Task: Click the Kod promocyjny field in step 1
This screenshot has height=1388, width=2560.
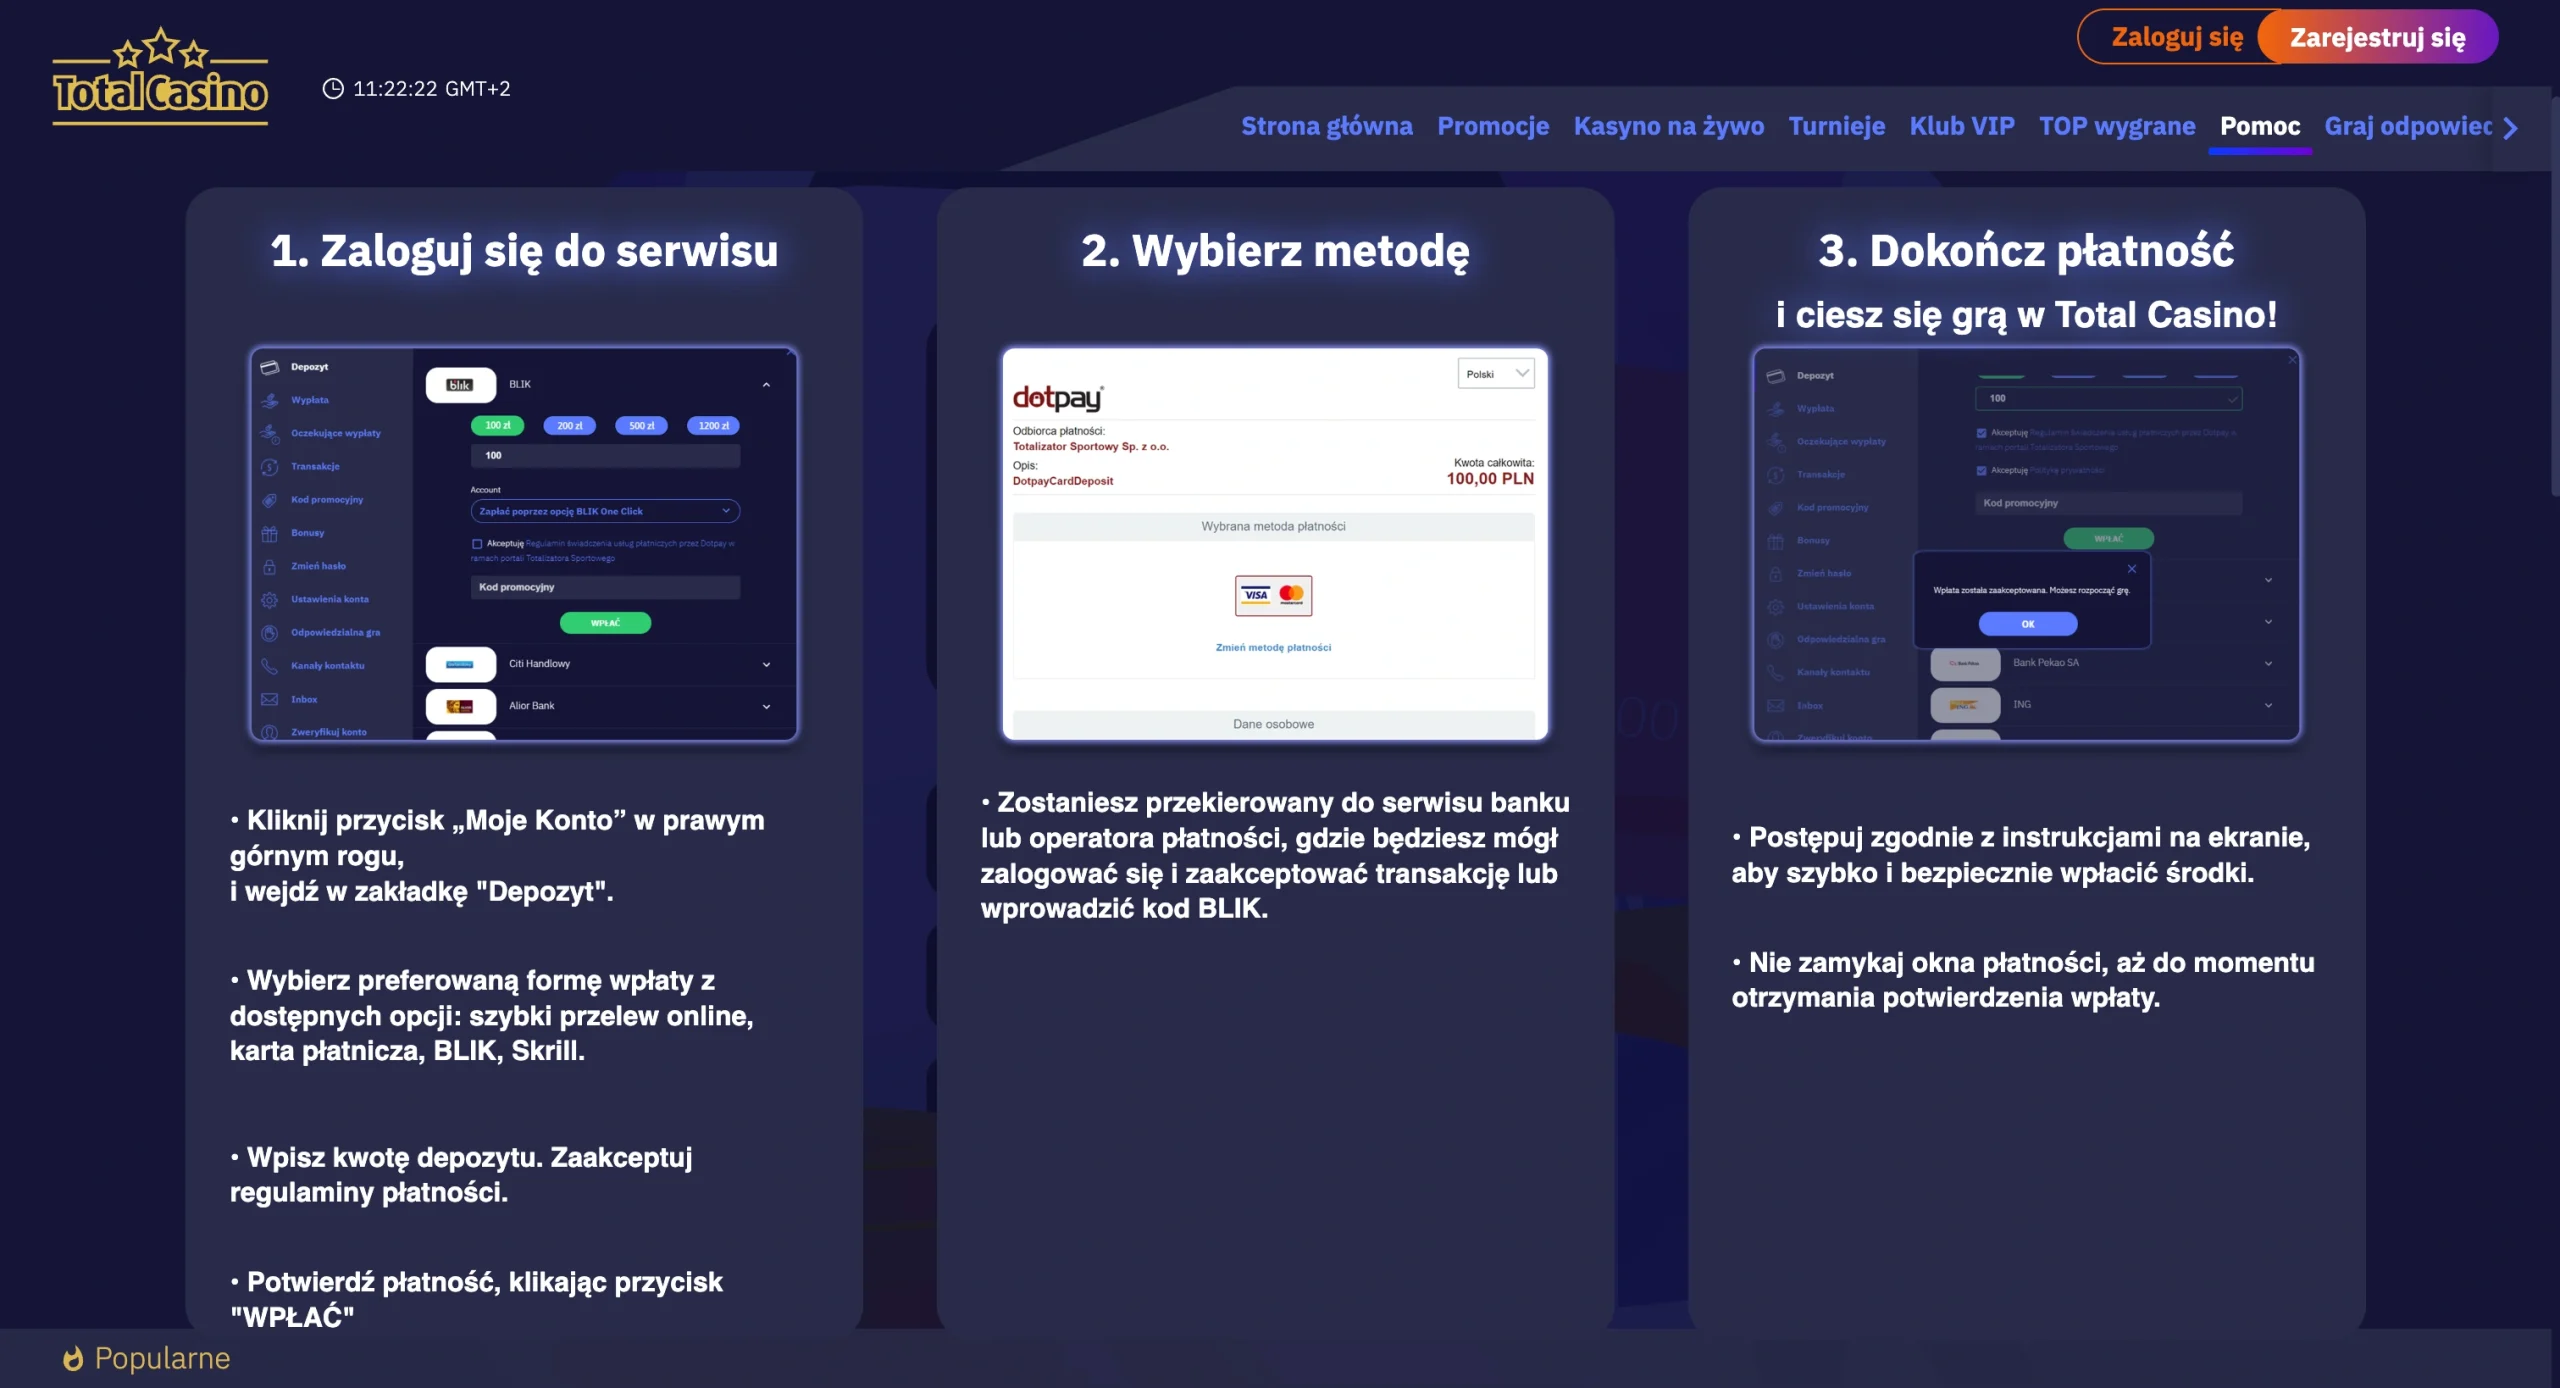Action: (x=605, y=587)
